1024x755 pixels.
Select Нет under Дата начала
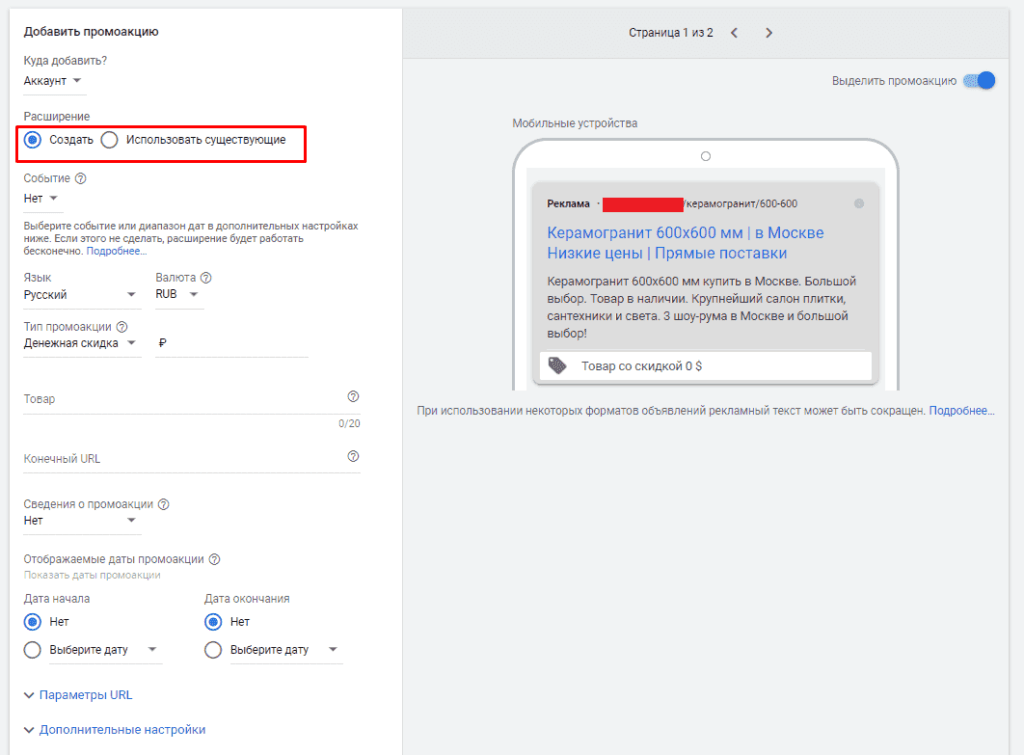[x=32, y=622]
